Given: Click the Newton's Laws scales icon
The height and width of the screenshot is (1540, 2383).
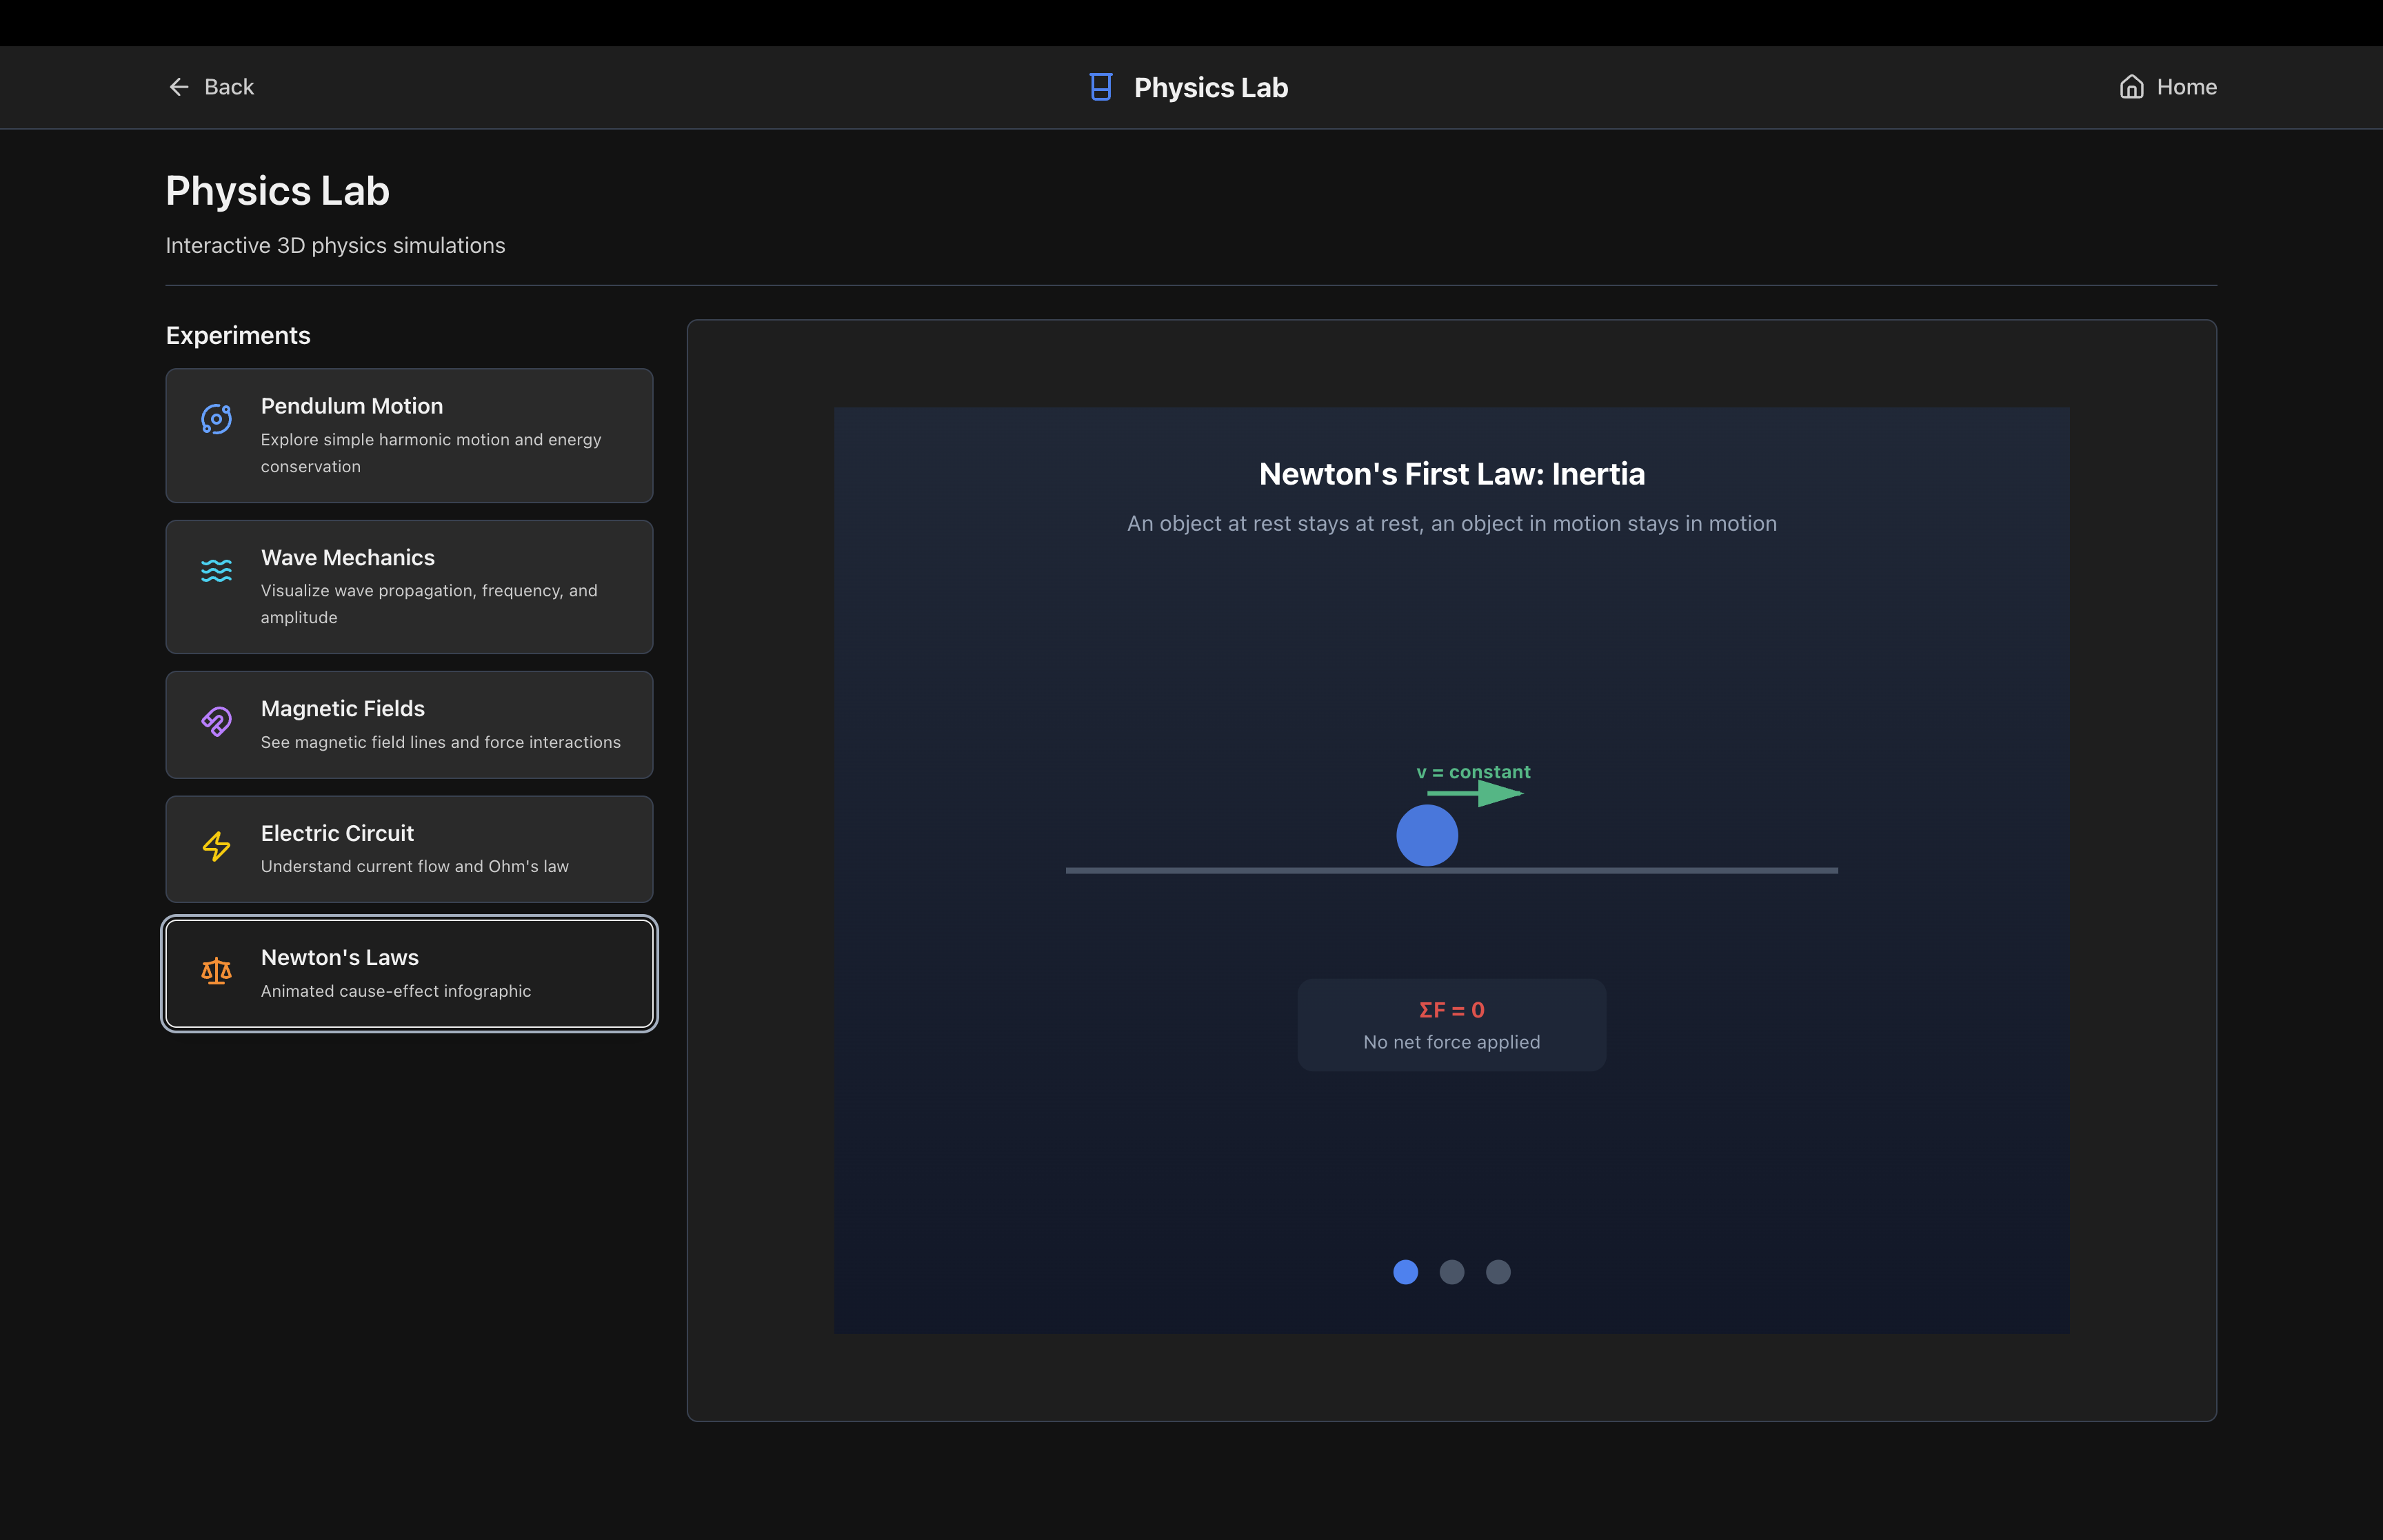Looking at the screenshot, I should (x=216, y=970).
